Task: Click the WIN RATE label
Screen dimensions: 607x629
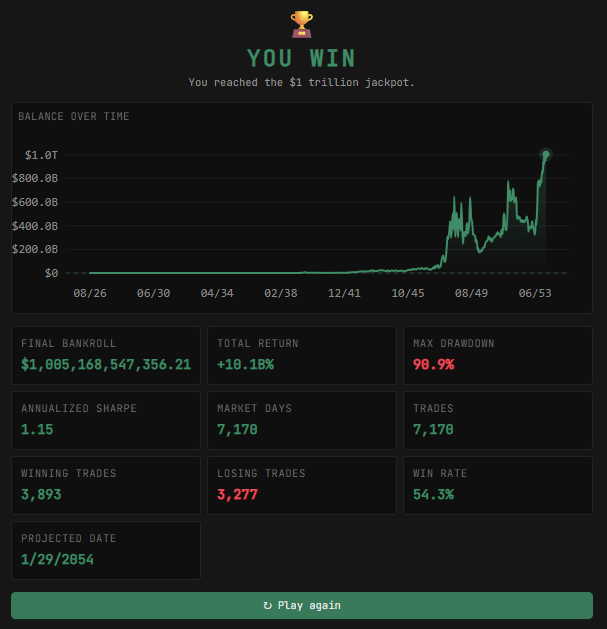Action: 440,473
